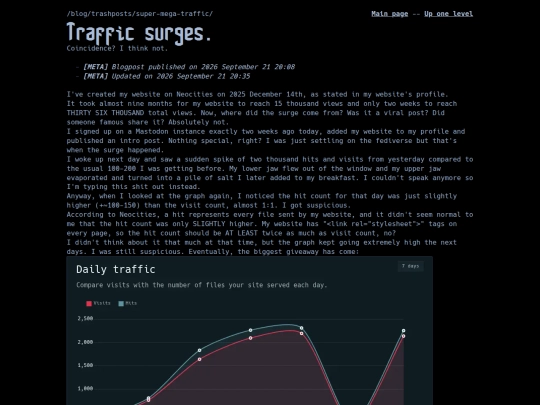This screenshot has width=540, height=405.
Task: Click the 7 days range button
Action: pyautogui.click(x=411, y=266)
